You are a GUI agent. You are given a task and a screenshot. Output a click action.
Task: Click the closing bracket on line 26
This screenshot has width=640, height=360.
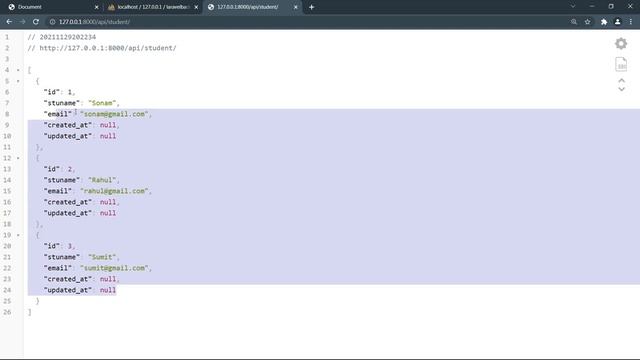pos(29,312)
